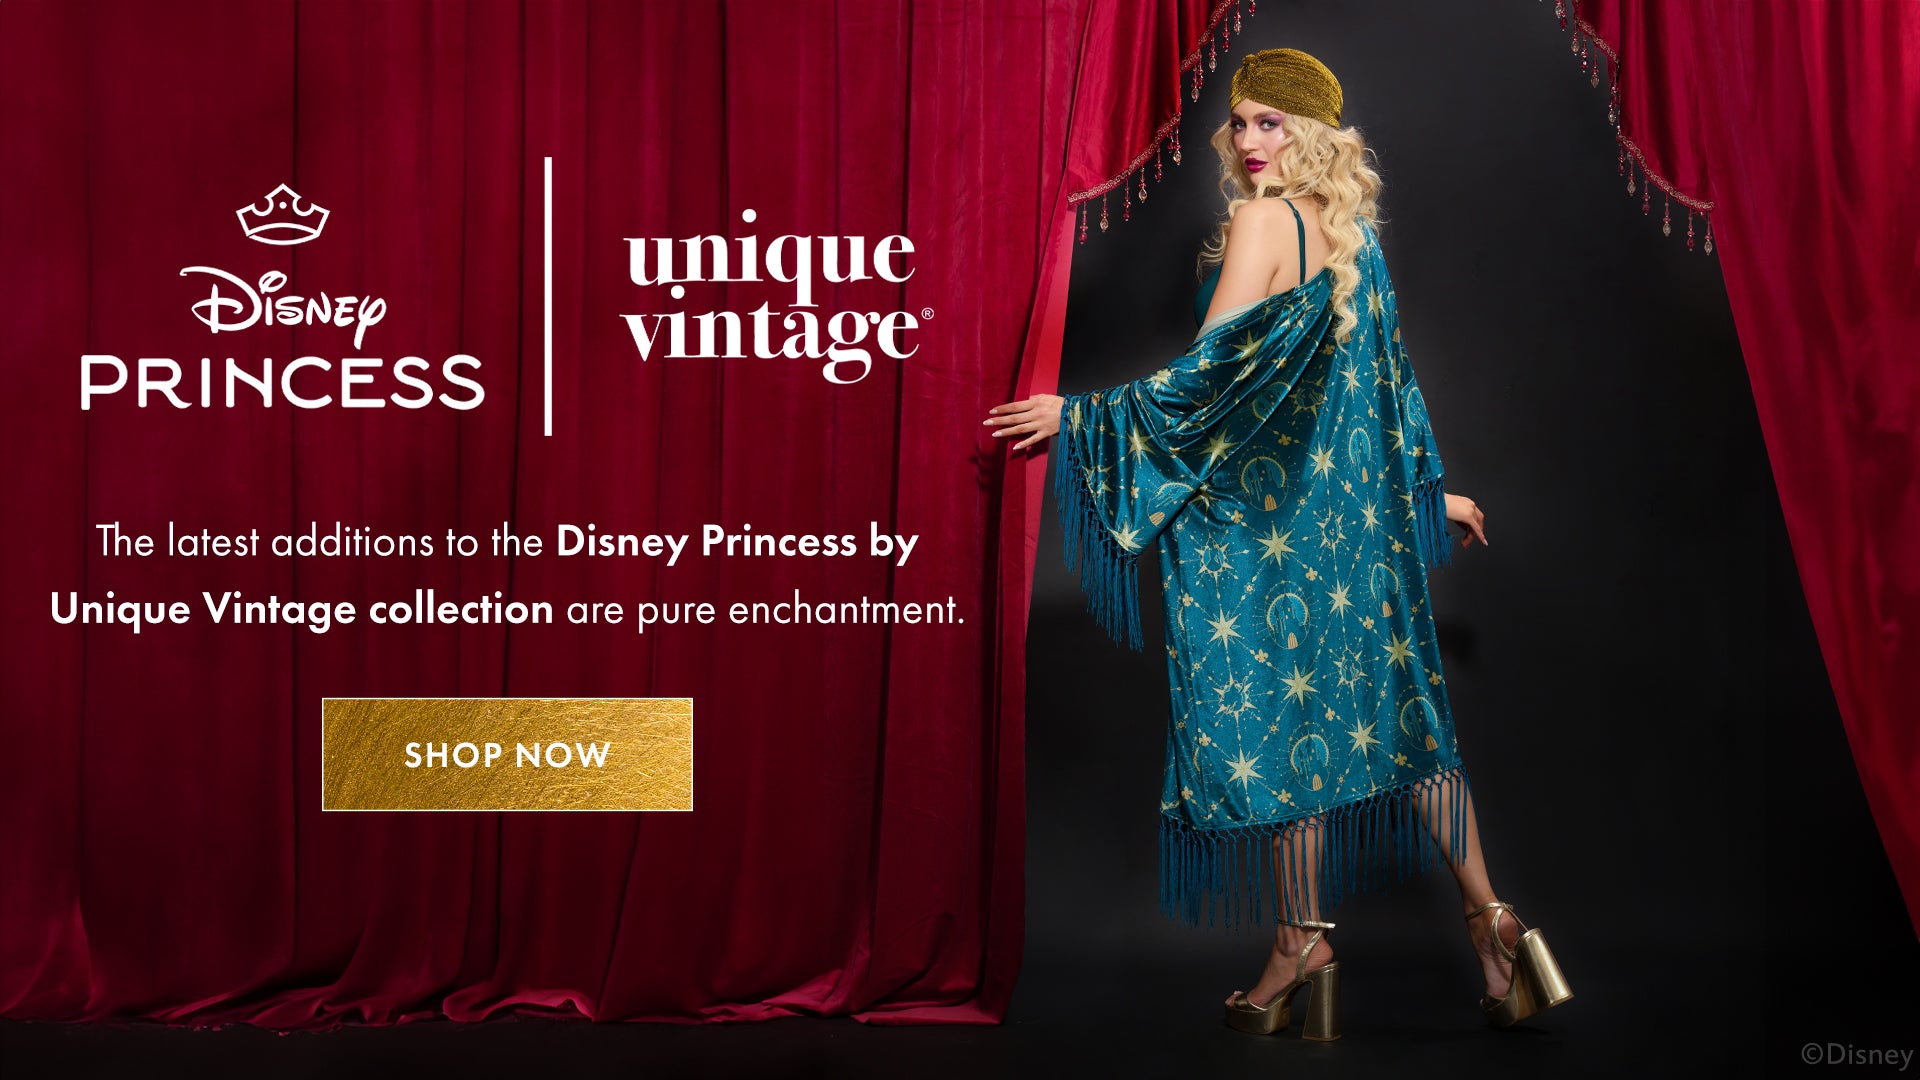Click the "The latest additions to the" text
Screen dimensions: 1920x1080
click(319, 542)
